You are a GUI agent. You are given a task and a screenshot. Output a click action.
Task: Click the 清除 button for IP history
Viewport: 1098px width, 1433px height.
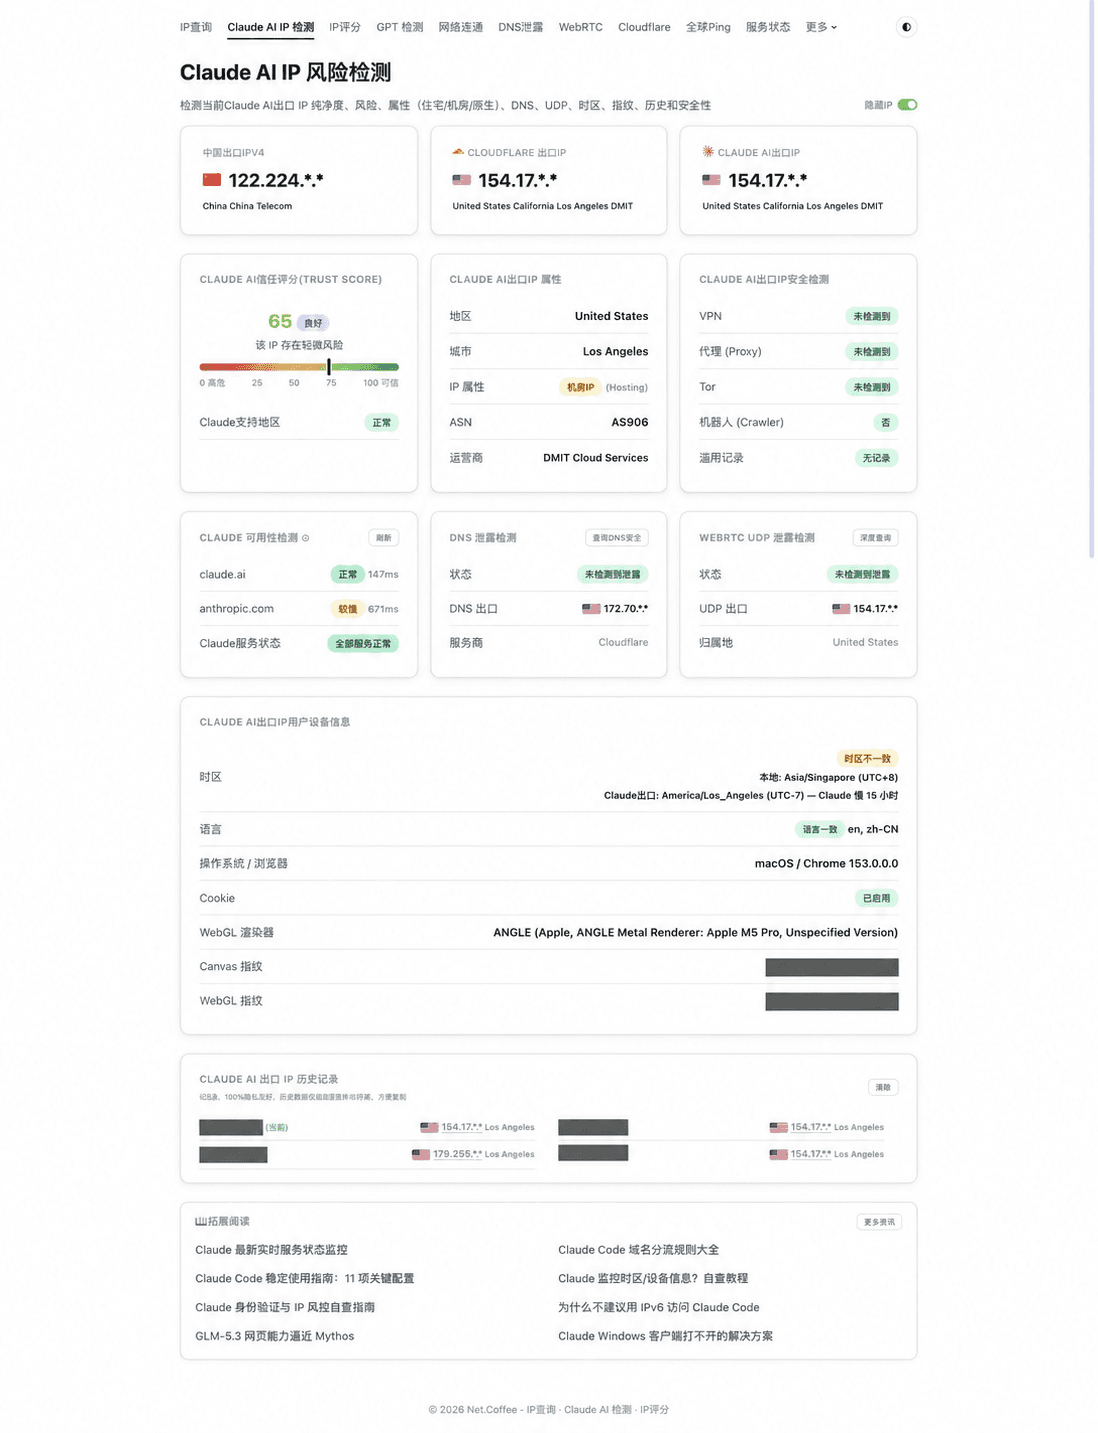tap(883, 1087)
